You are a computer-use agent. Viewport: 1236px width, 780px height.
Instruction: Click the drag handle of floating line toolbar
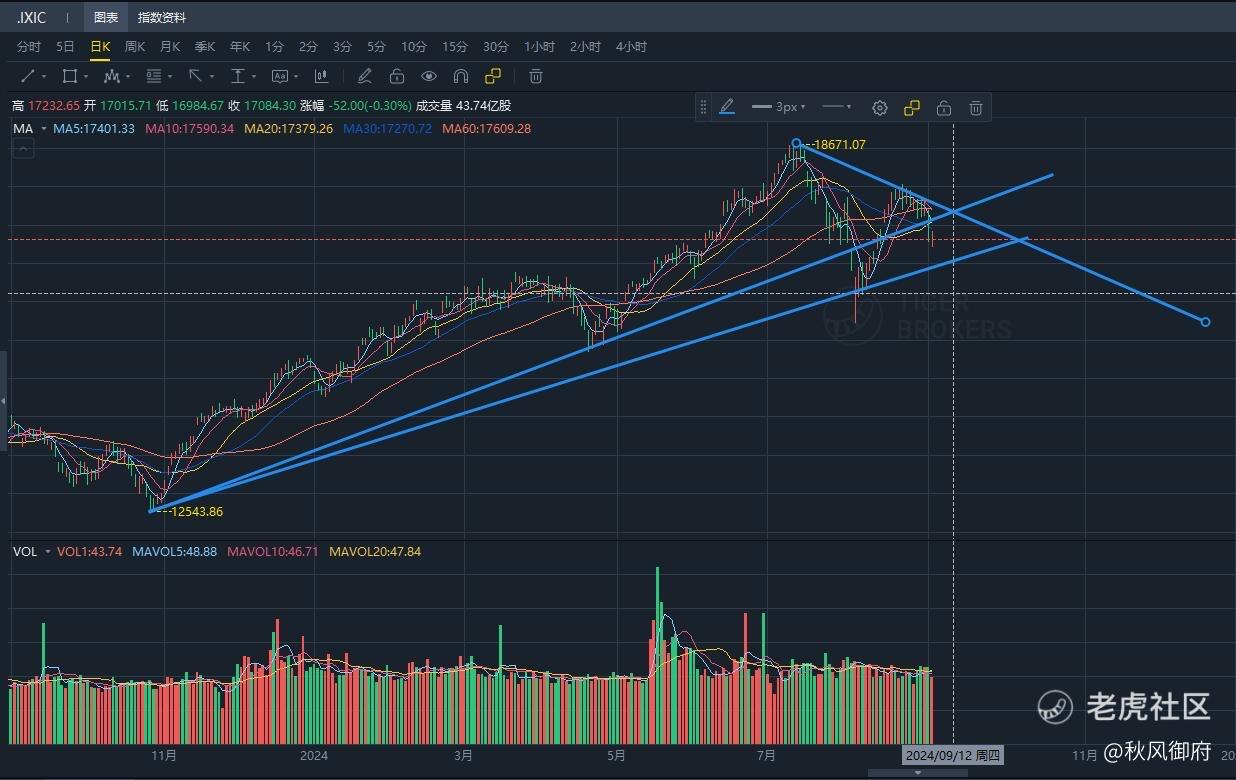703,107
